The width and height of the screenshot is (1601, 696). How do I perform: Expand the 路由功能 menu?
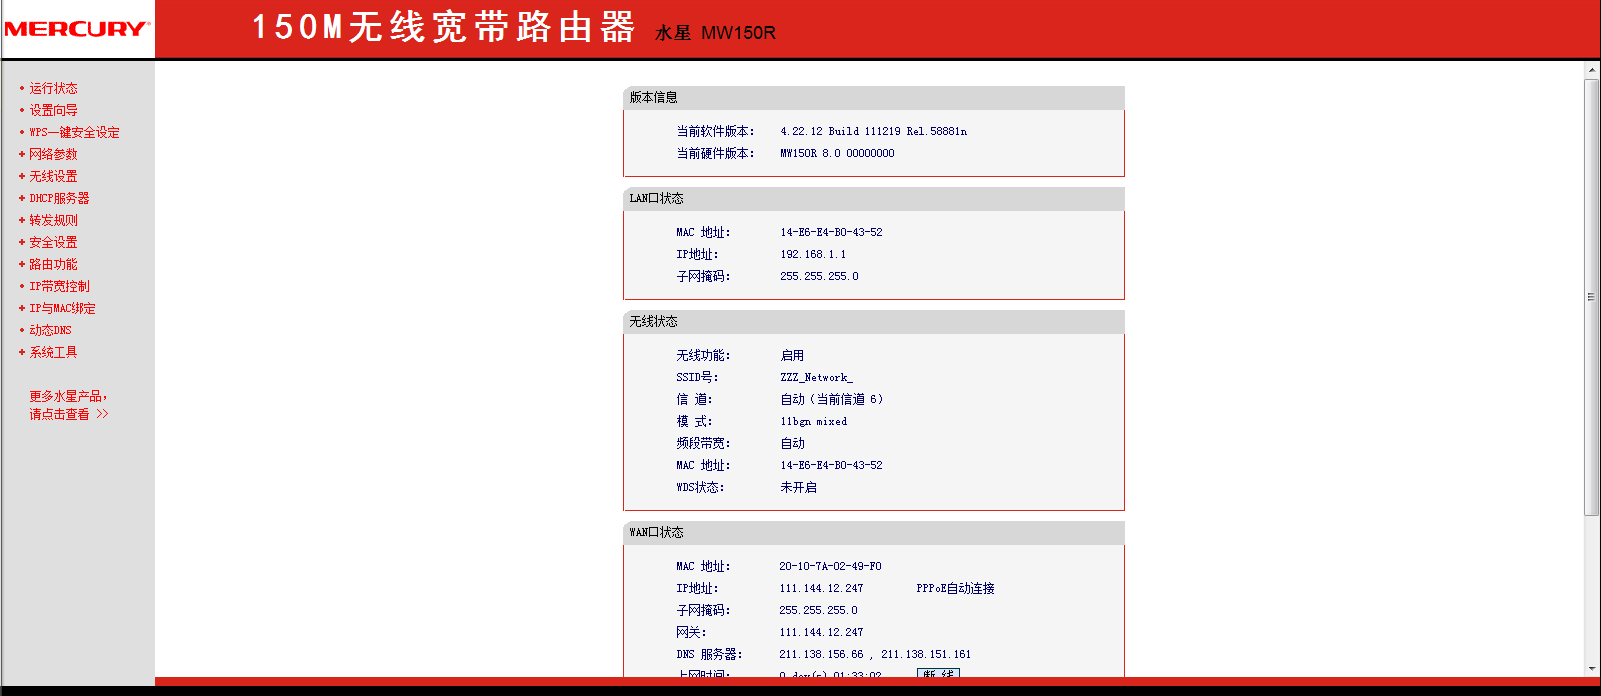pos(53,264)
